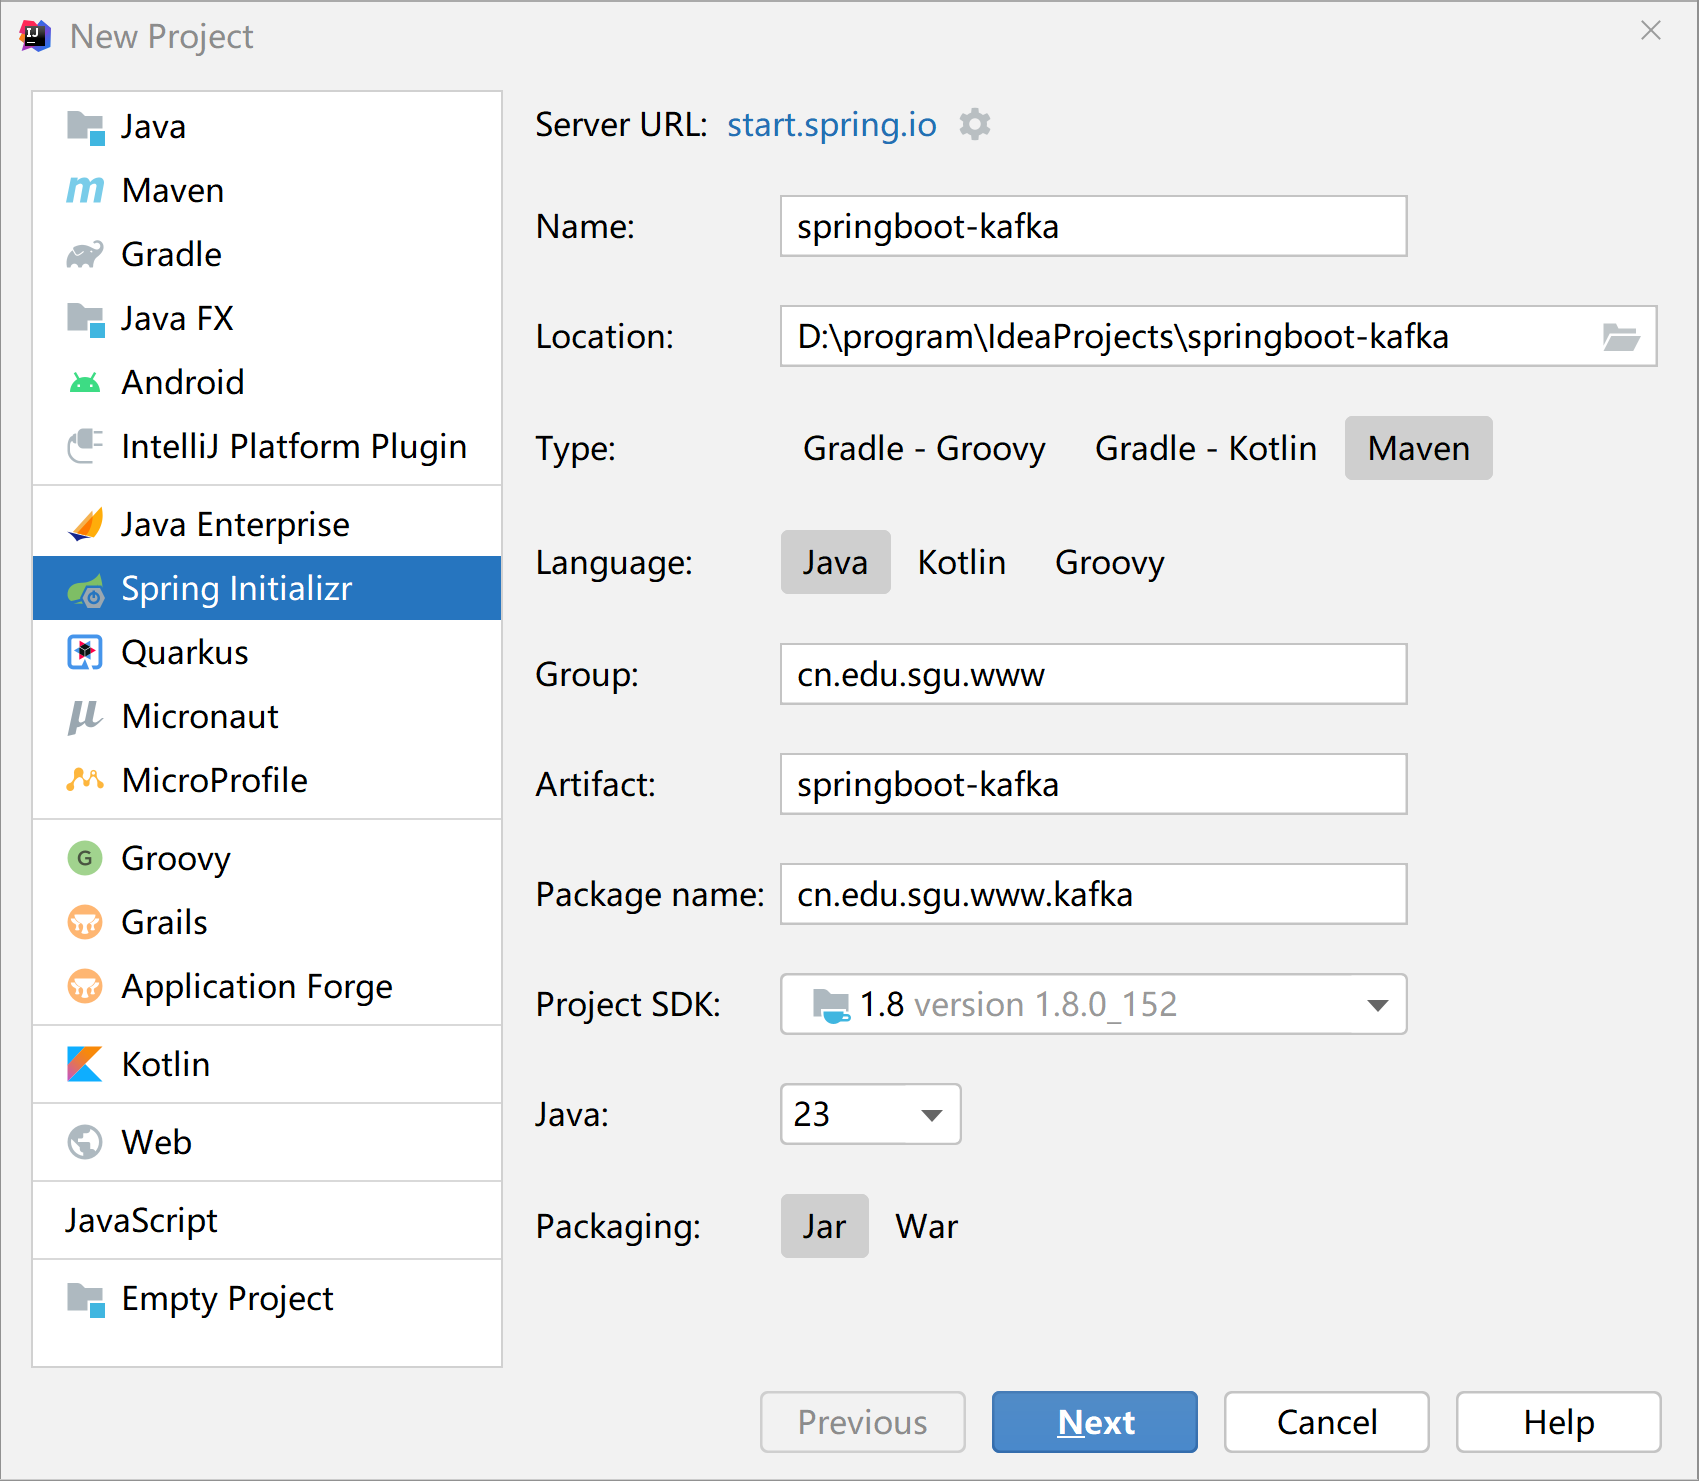Viewport: 1699px width, 1481px height.
Task: Choose Kotlin as the language
Action: 962,562
